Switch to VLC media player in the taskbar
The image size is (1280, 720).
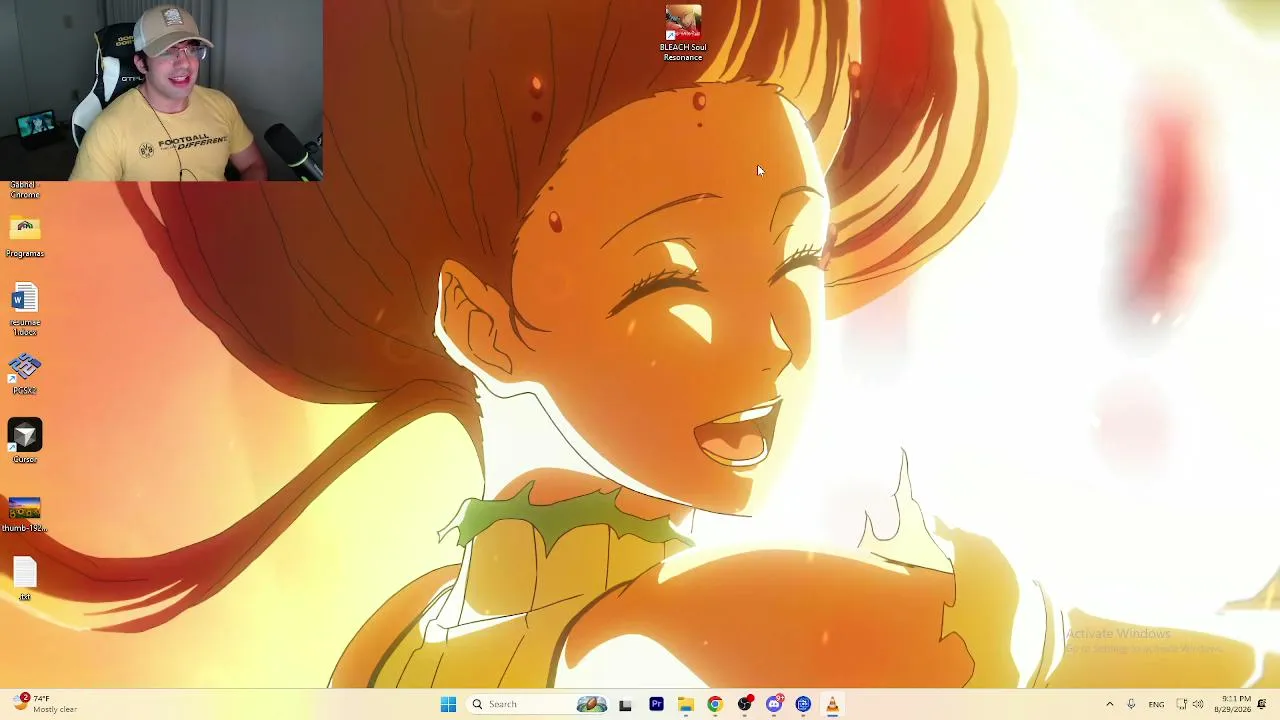coord(832,704)
